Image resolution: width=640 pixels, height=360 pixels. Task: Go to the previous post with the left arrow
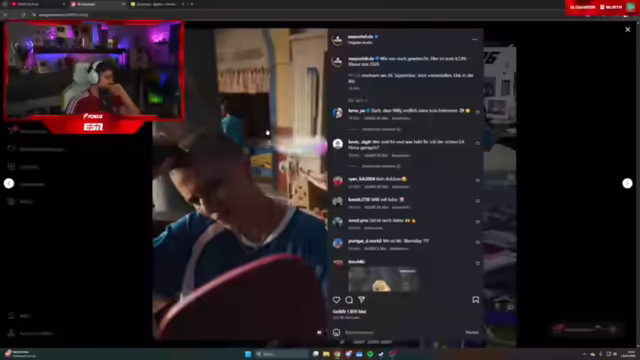click(9, 183)
